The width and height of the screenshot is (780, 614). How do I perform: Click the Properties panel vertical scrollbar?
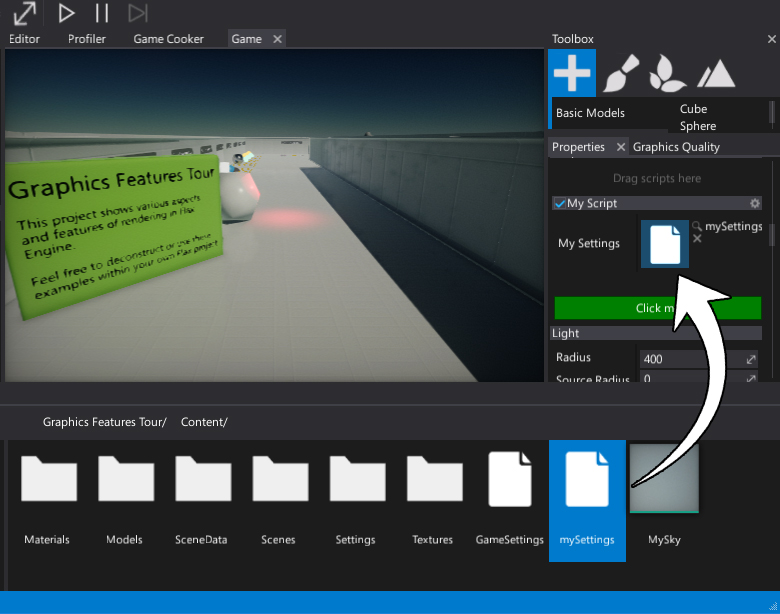coord(773,235)
